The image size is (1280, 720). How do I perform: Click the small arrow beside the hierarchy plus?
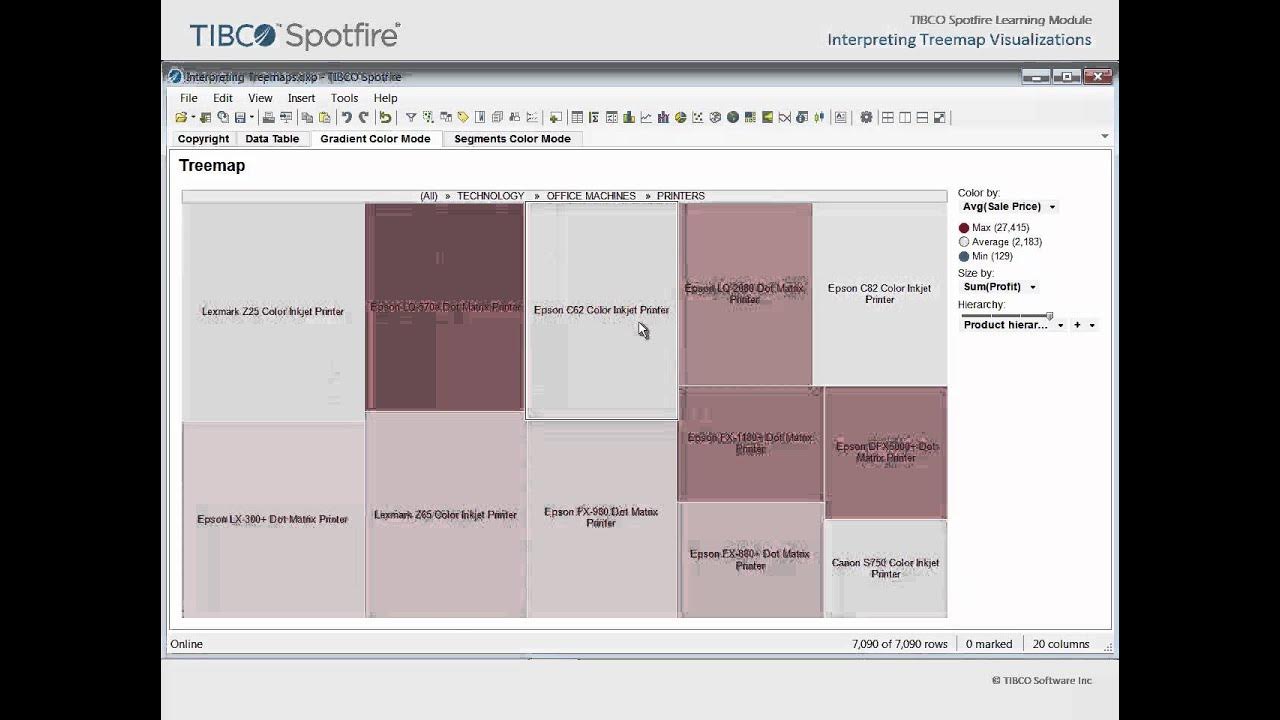pyautogui.click(x=1092, y=325)
